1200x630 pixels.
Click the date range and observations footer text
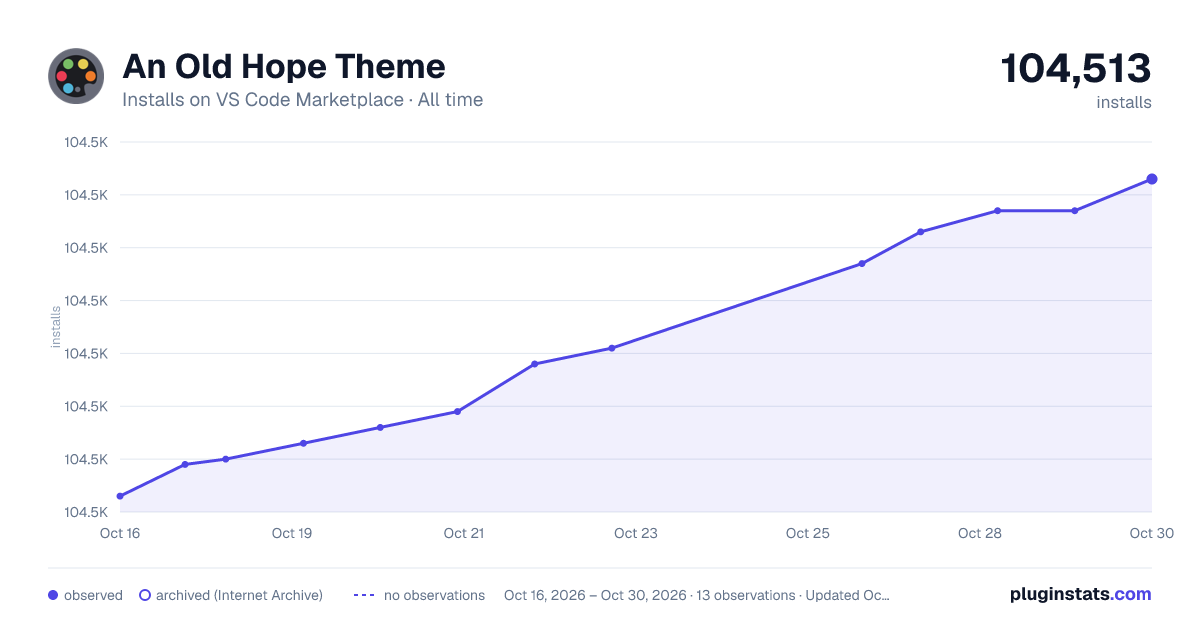[x=697, y=595]
